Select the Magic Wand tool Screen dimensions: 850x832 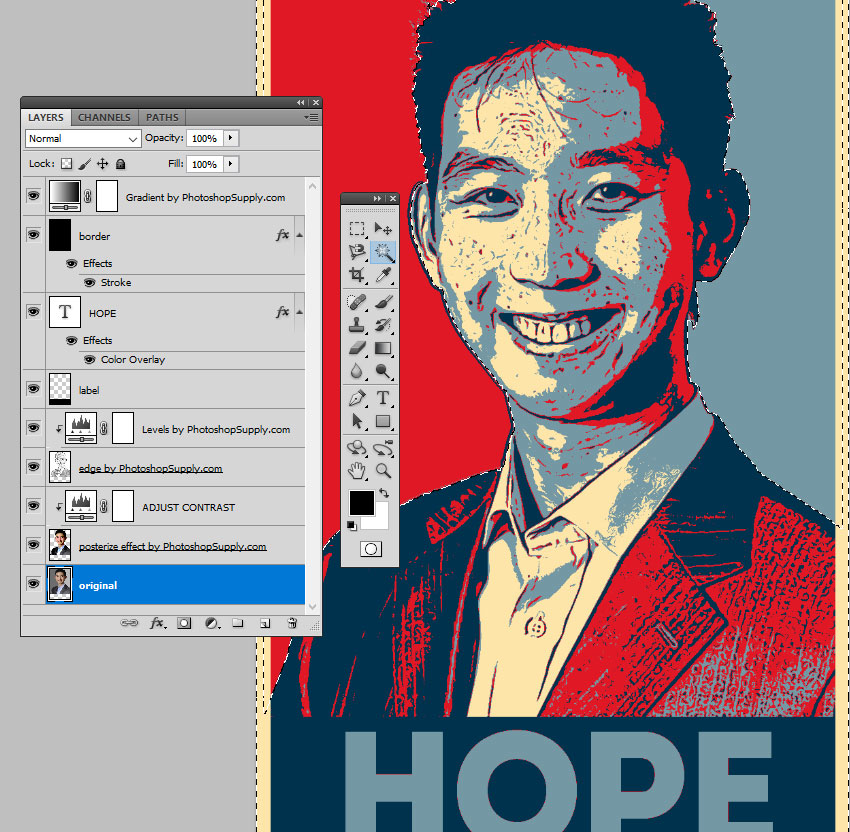tap(383, 252)
